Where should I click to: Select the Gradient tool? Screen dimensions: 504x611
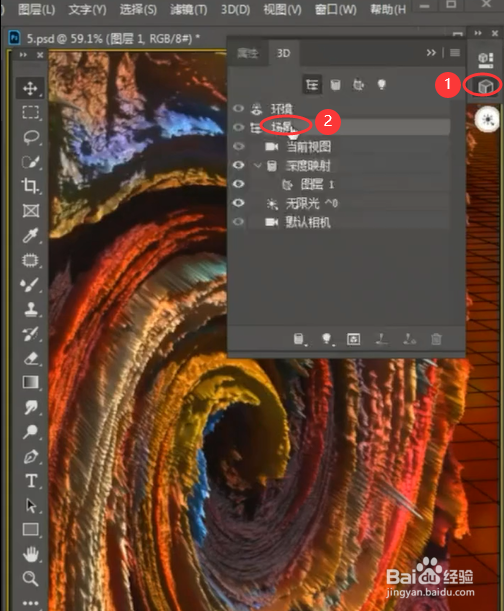[x=30, y=382]
